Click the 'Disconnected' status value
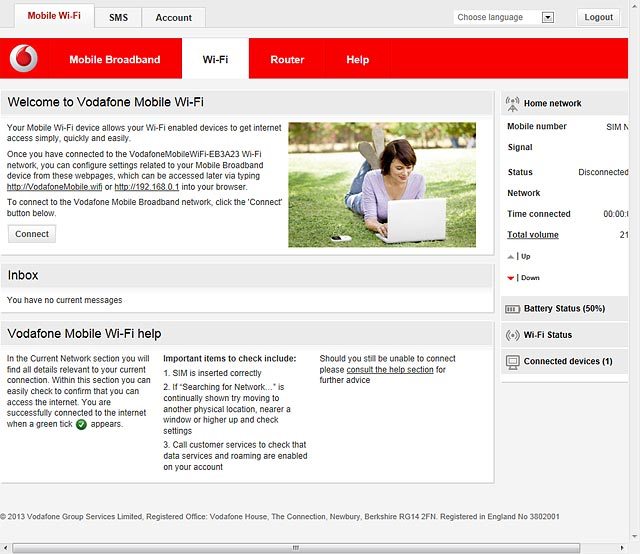The image size is (640, 554). pyautogui.click(x=603, y=172)
